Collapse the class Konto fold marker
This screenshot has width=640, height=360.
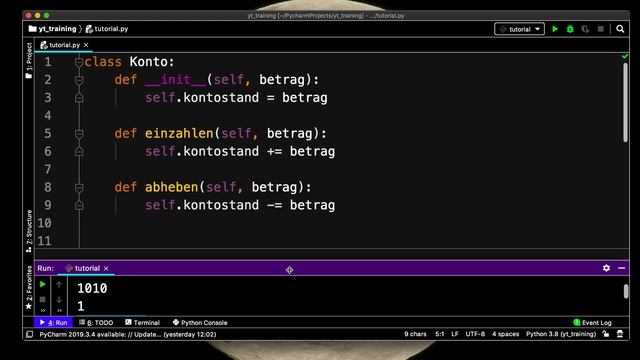[x=79, y=62]
